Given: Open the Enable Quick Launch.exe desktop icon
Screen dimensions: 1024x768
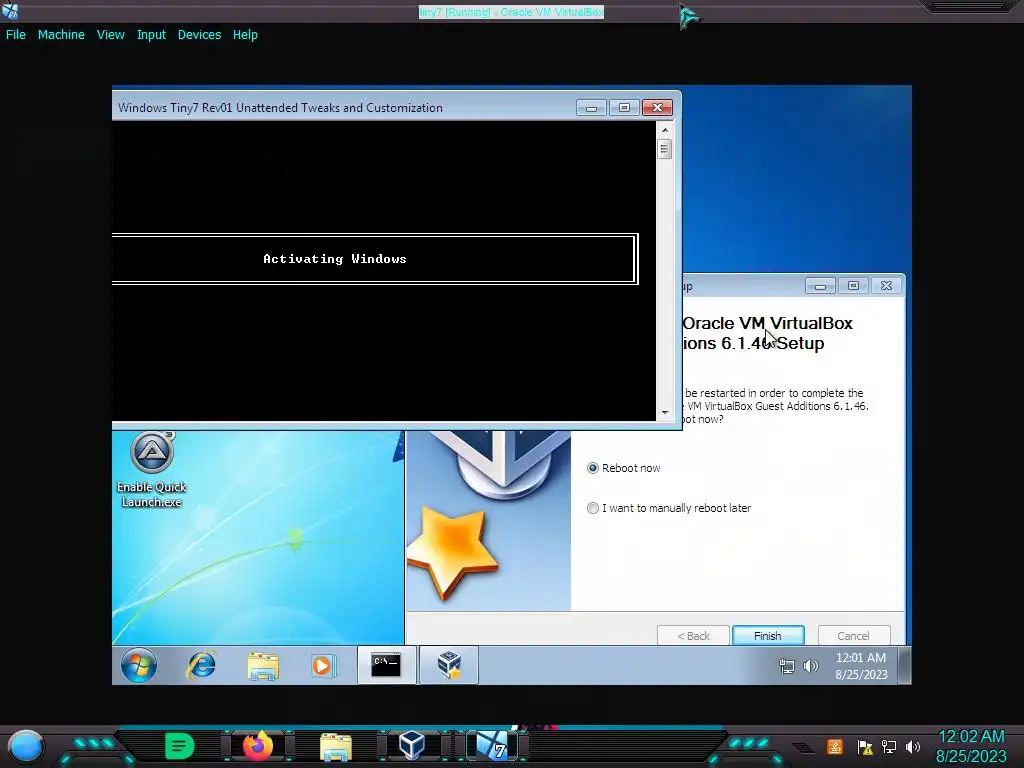Looking at the screenshot, I should (152, 469).
